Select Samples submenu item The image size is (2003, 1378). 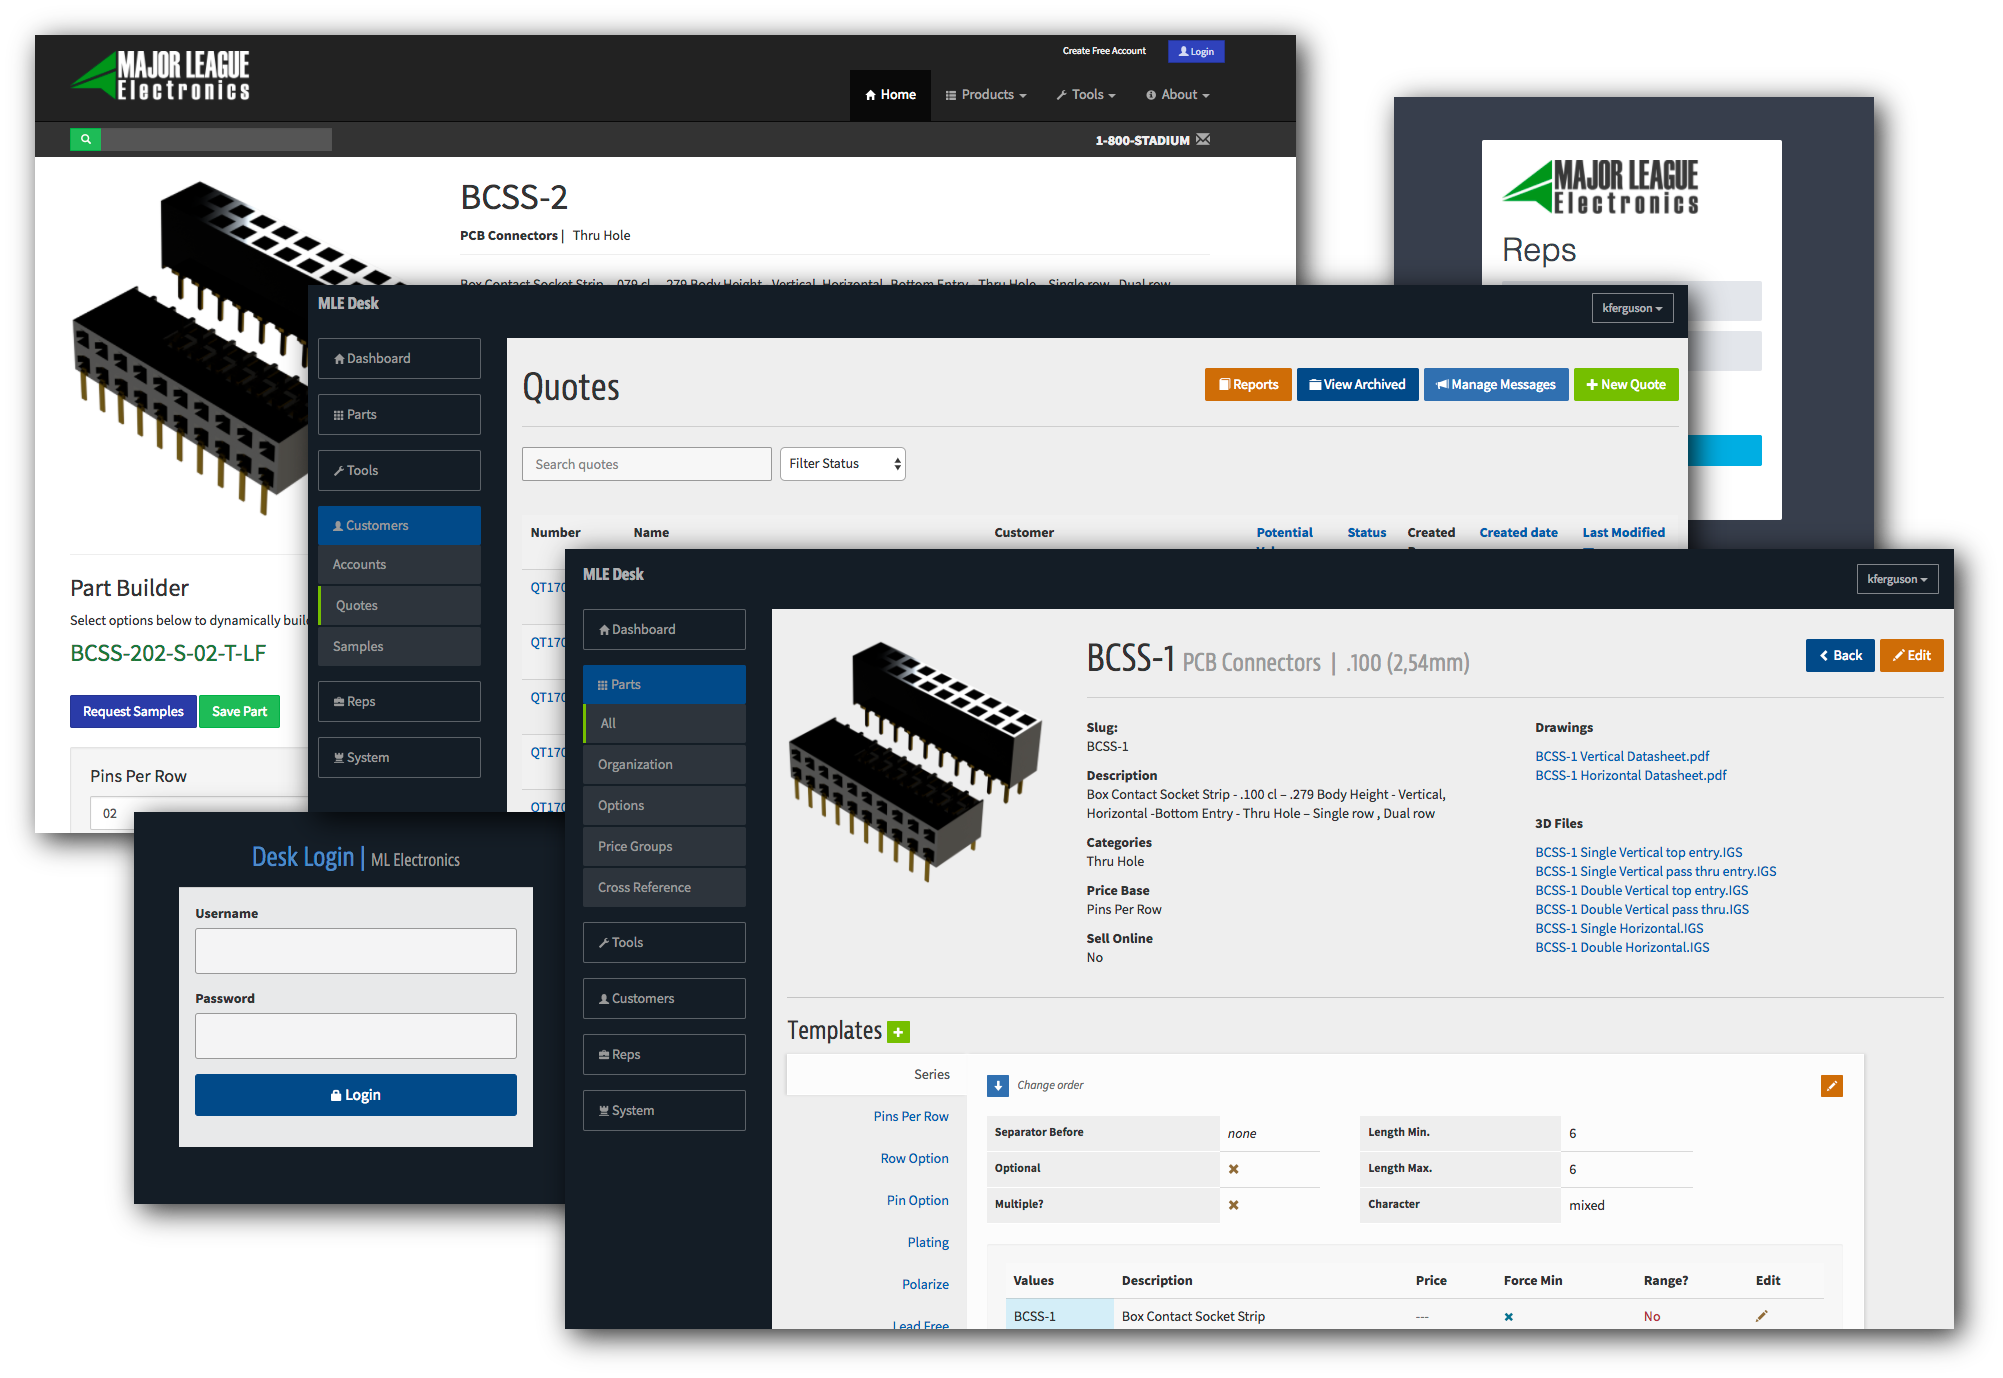[399, 646]
